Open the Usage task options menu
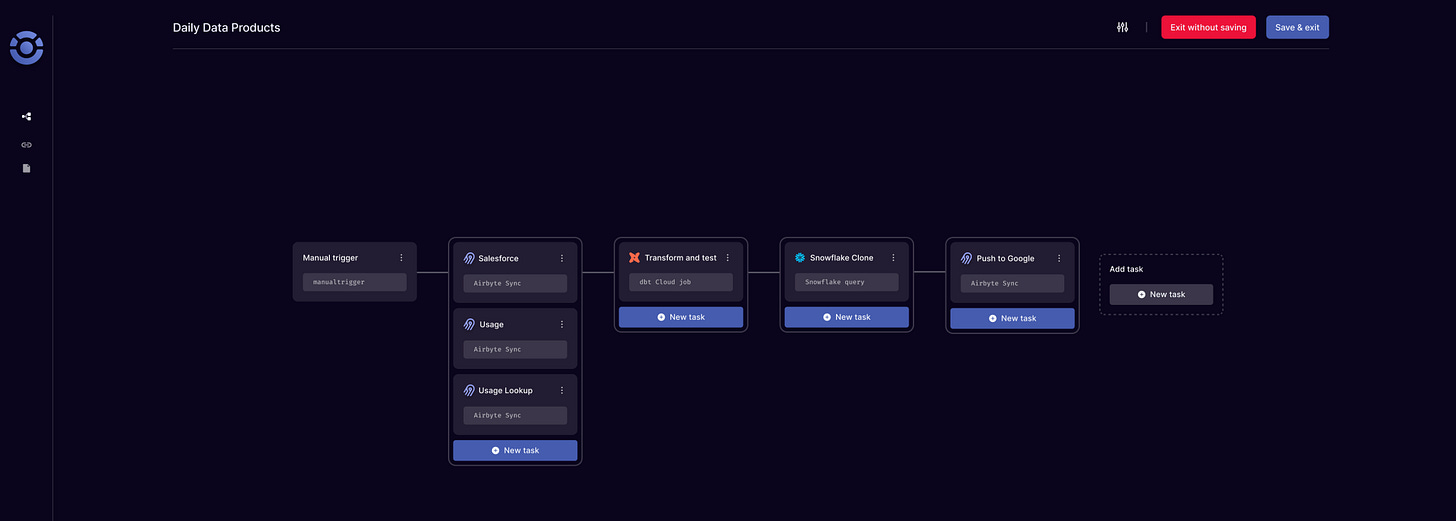 coord(562,324)
